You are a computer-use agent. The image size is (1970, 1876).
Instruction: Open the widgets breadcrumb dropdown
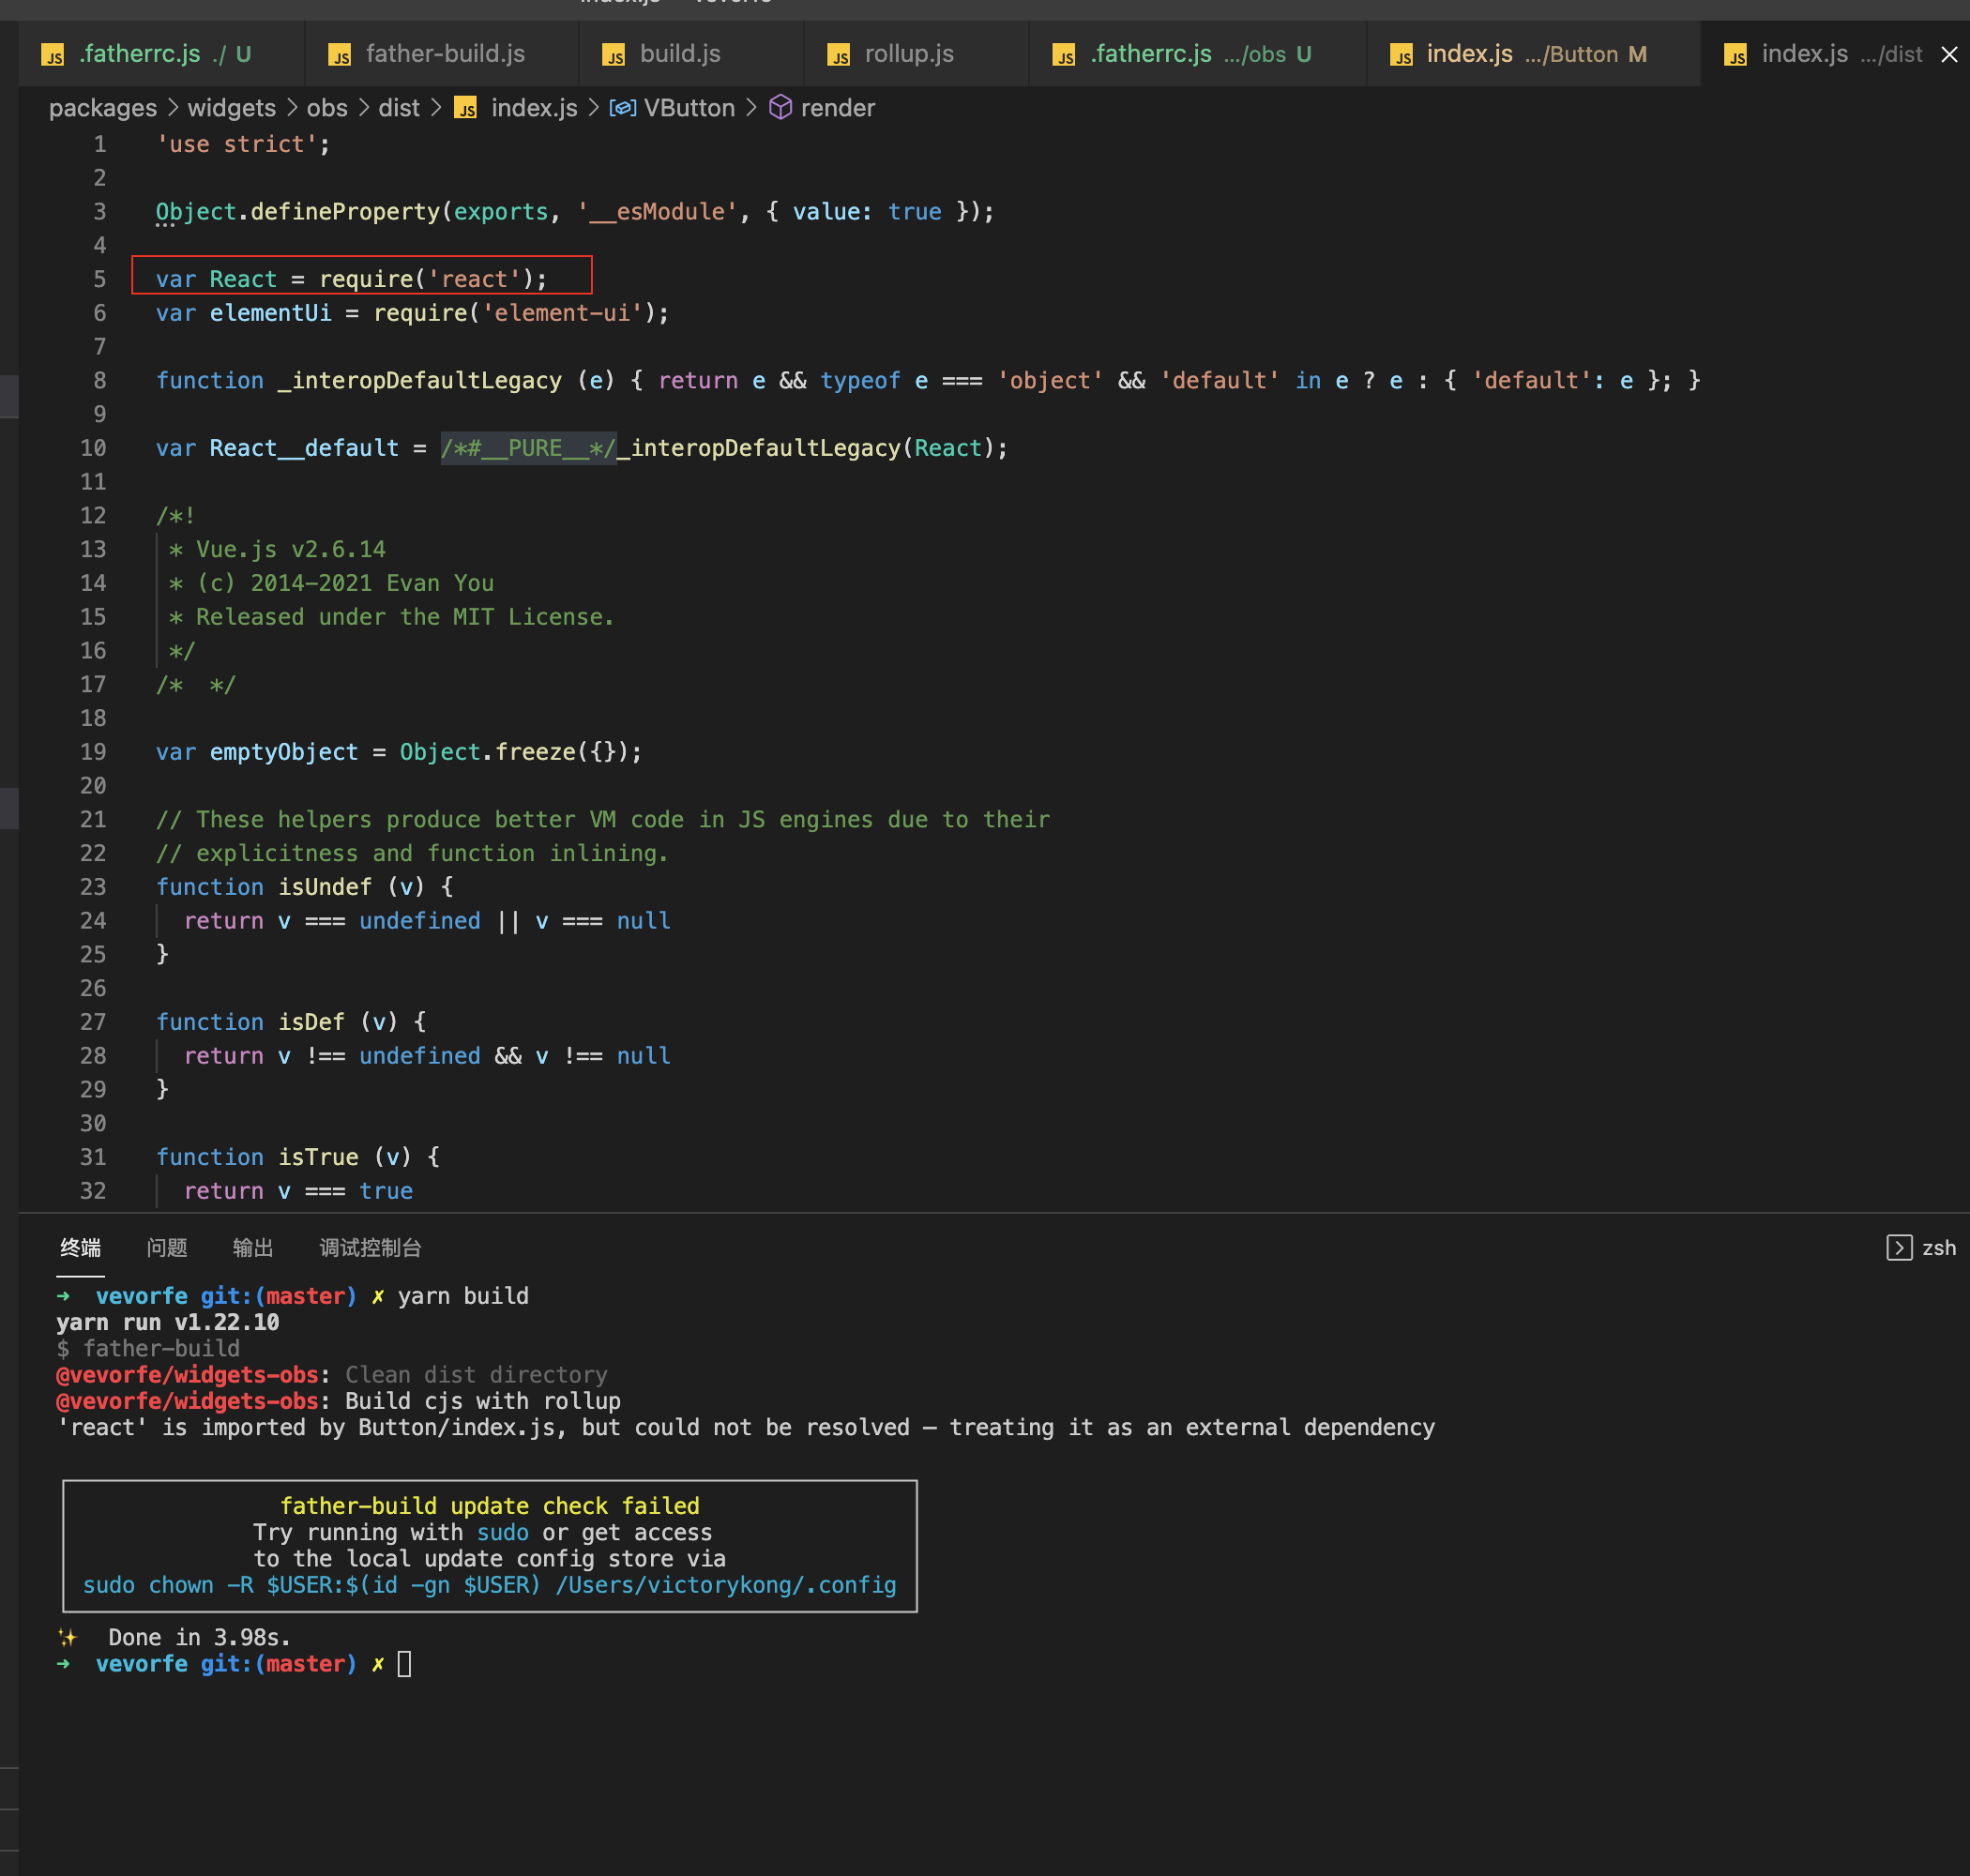(231, 107)
